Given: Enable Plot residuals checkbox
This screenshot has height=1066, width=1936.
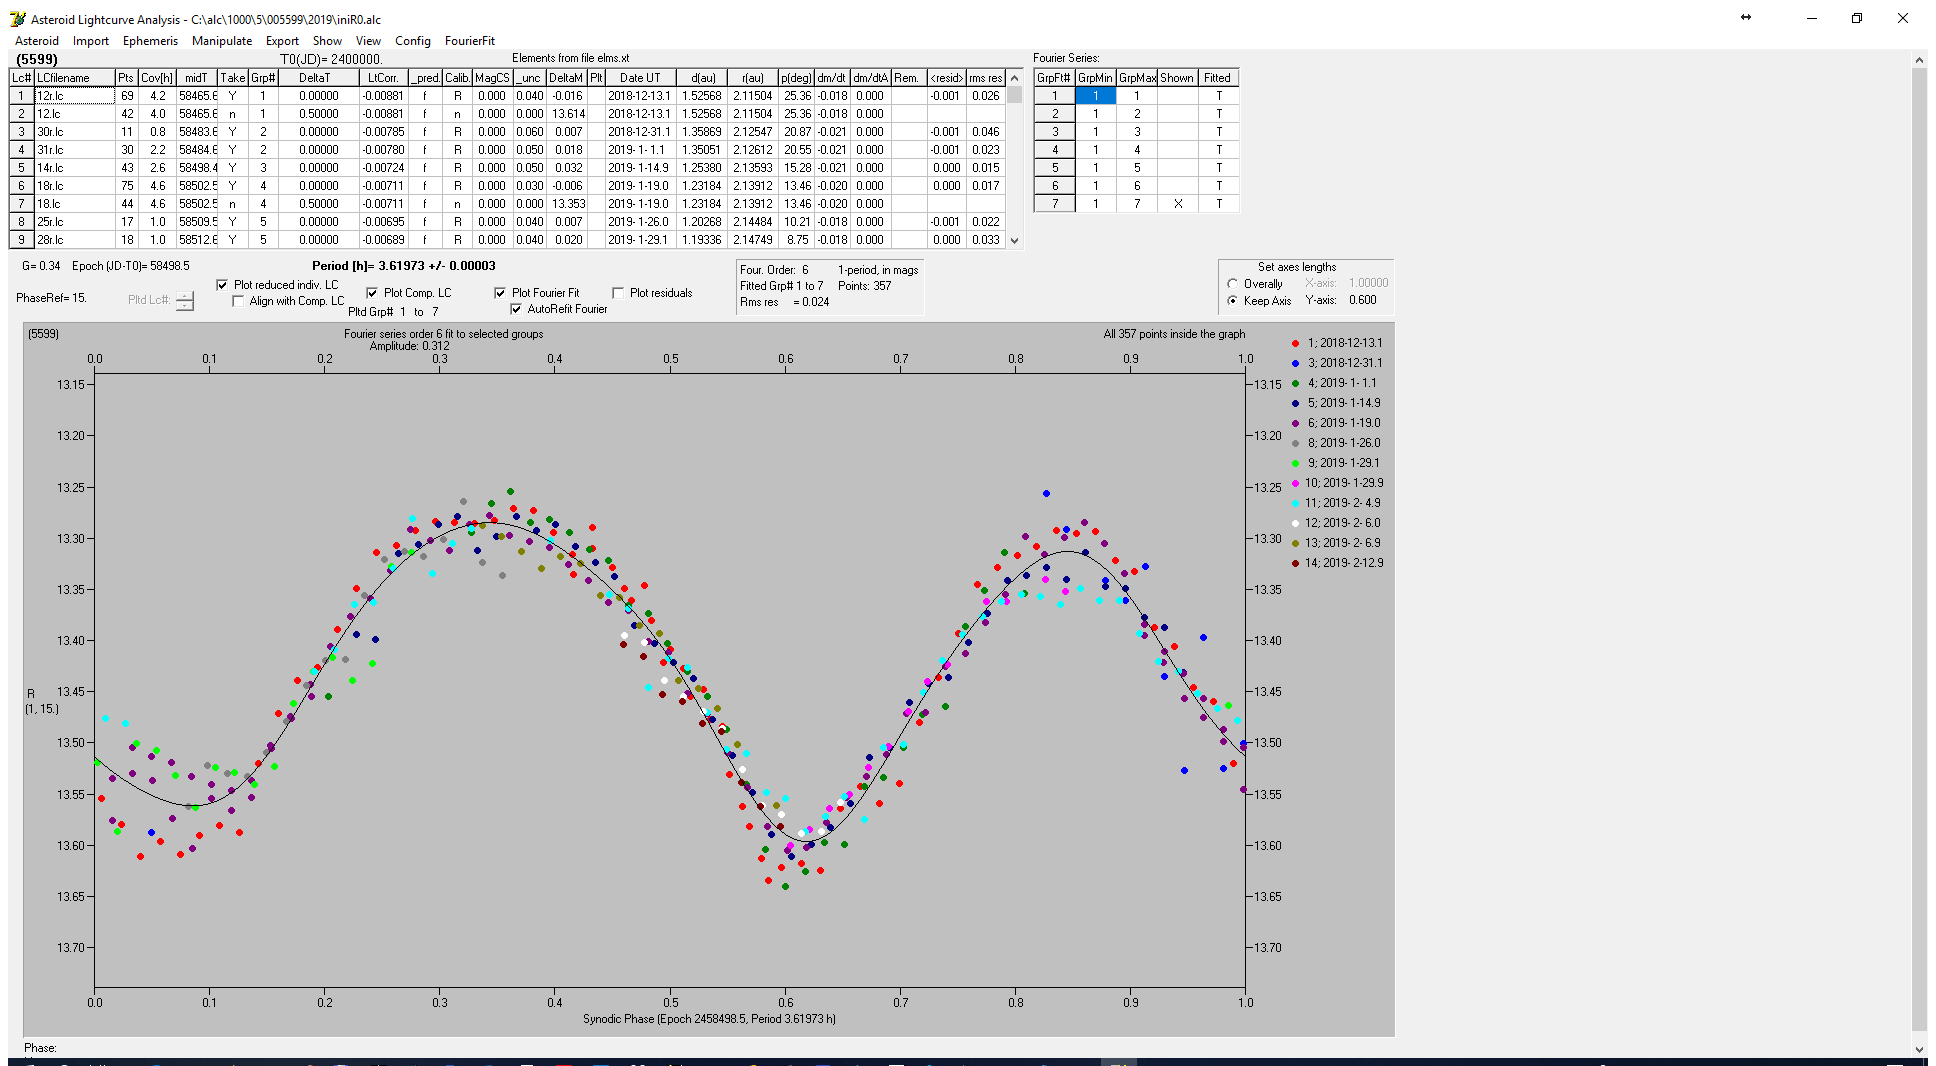Looking at the screenshot, I should (x=618, y=293).
